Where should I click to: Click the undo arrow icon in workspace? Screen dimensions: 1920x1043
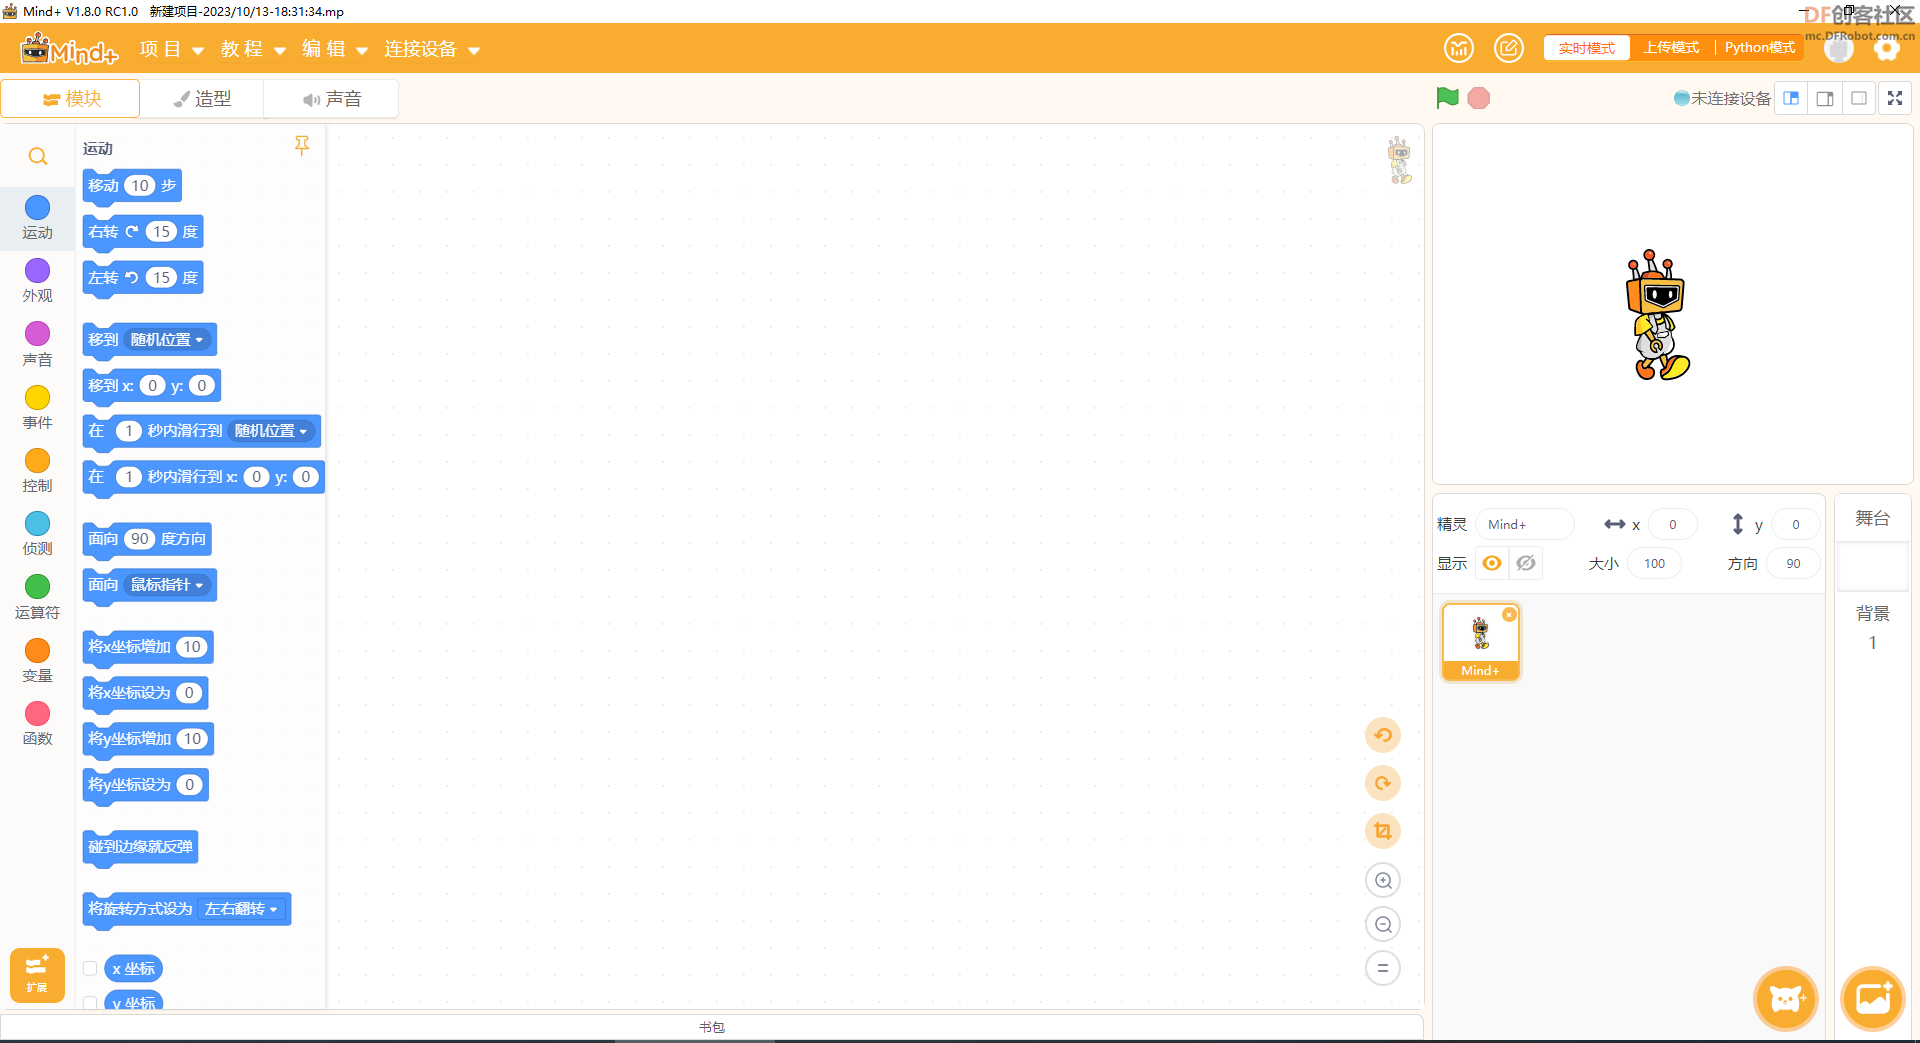pyautogui.click(x=1383, y=735)
